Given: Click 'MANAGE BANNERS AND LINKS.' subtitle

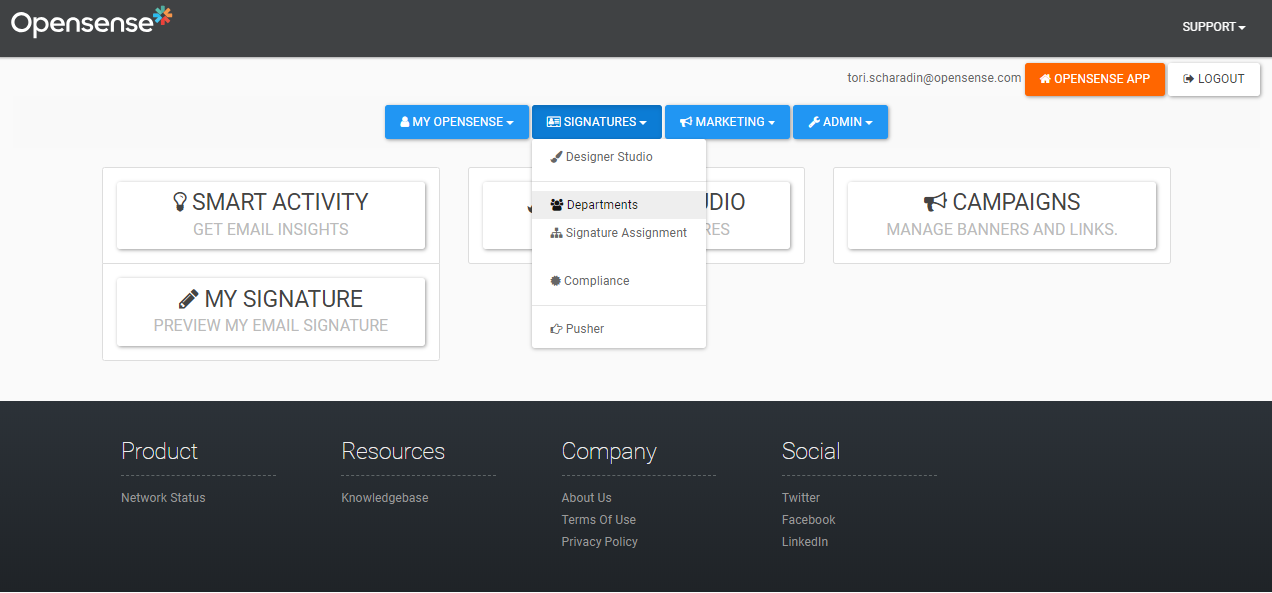Looking at the screenshot, I should pos(1002,229).
